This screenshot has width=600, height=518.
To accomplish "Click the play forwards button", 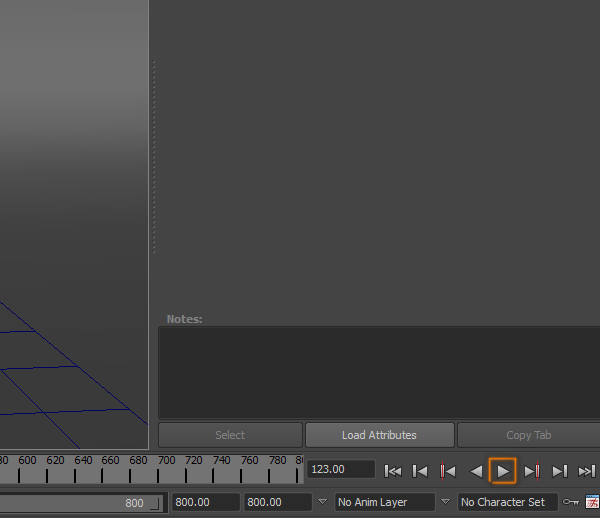I will pos(503,470).
